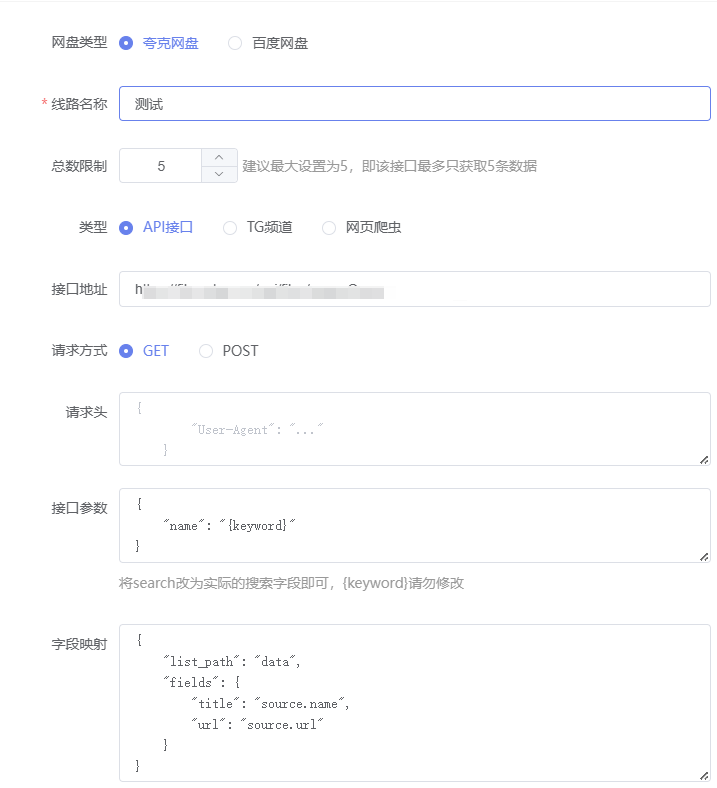Decrease 总数限制 with the down arrow
This screenshot has height=788, width=717.
tap(219, 174)
